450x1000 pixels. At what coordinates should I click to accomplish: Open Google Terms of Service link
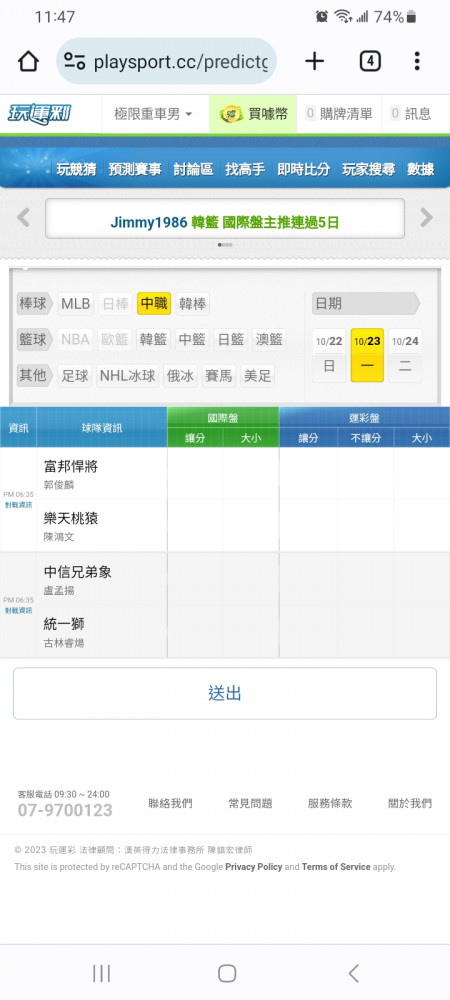coord(336,867)
